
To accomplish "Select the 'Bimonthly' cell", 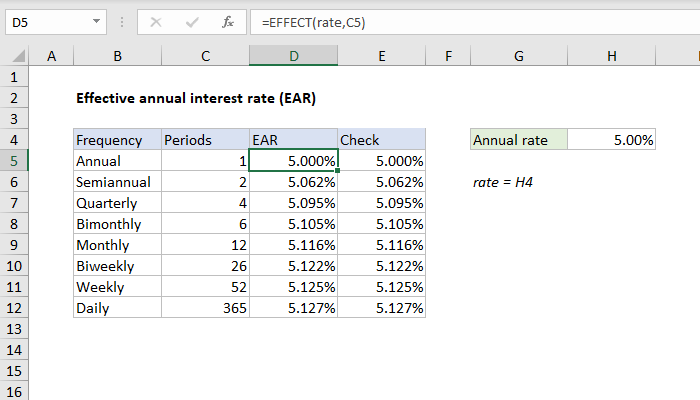I will (x=117, y=224).
